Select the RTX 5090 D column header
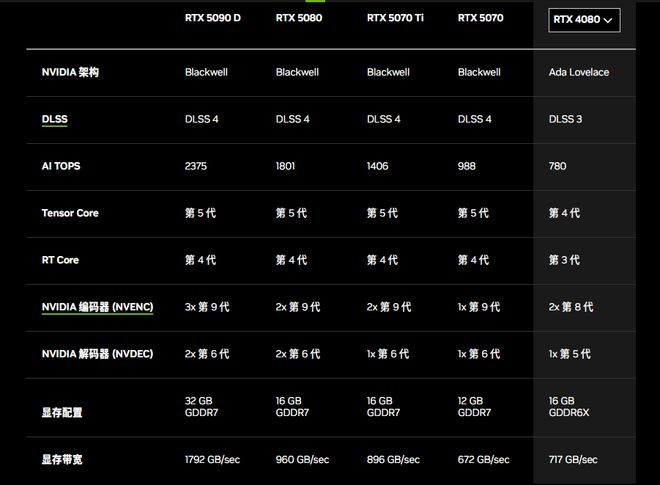The width and height of the screenshot is (660, 485). 213,18
